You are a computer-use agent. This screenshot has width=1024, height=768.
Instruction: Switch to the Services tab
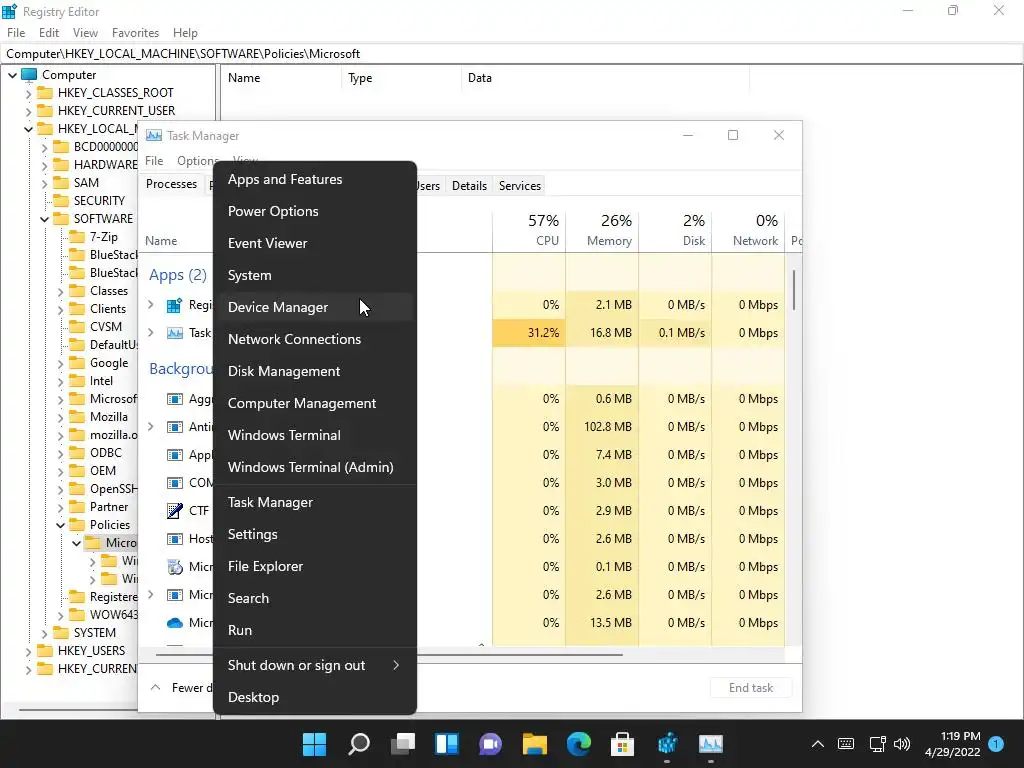pos(520,185)
